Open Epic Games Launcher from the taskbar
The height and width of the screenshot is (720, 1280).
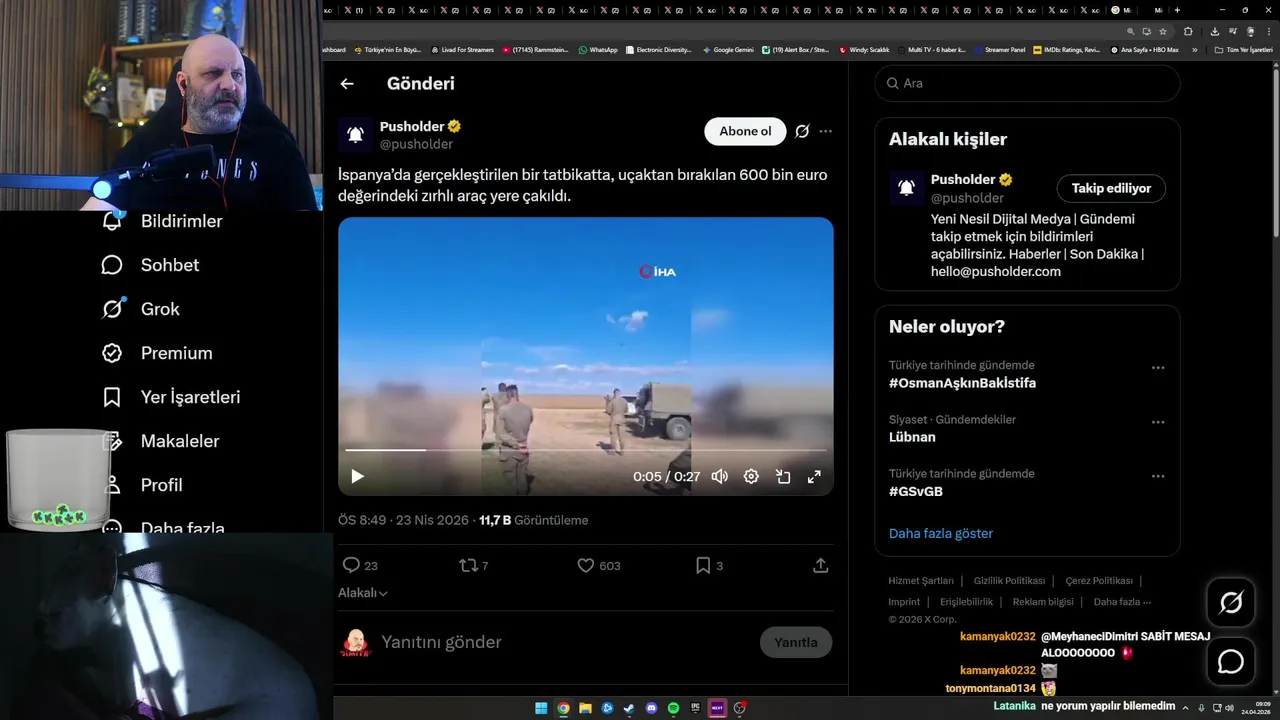(695, 708)
